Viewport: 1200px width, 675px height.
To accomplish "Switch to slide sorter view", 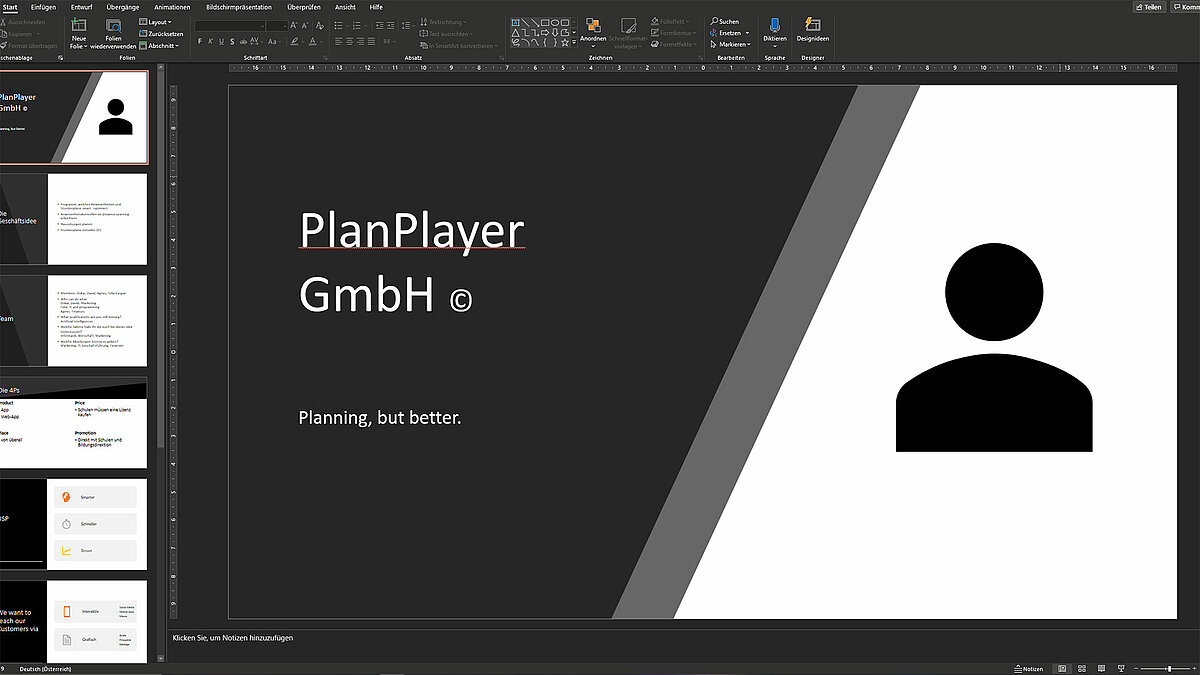I will click(x=1082, y=668).
